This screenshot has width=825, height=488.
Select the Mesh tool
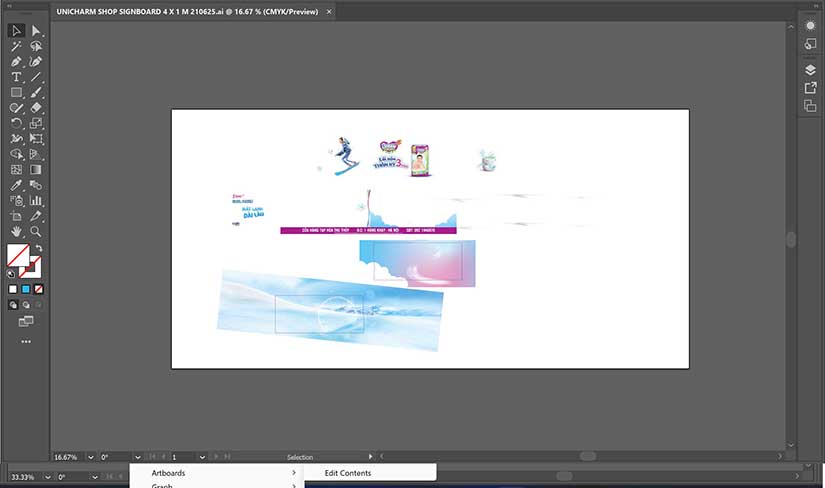(x=16, y=170)
